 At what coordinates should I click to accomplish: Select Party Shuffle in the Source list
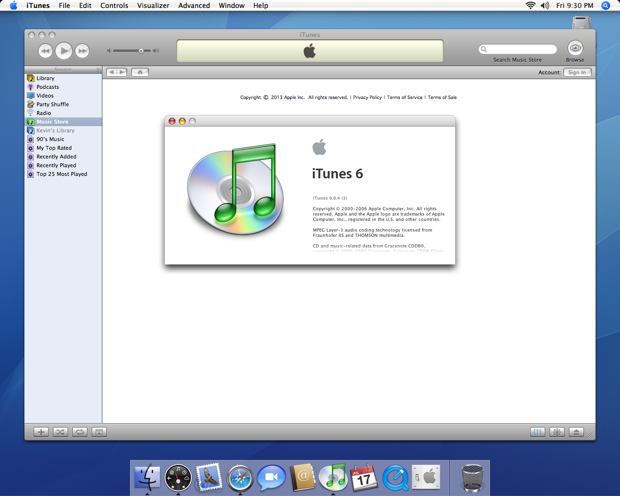point(63,104)
